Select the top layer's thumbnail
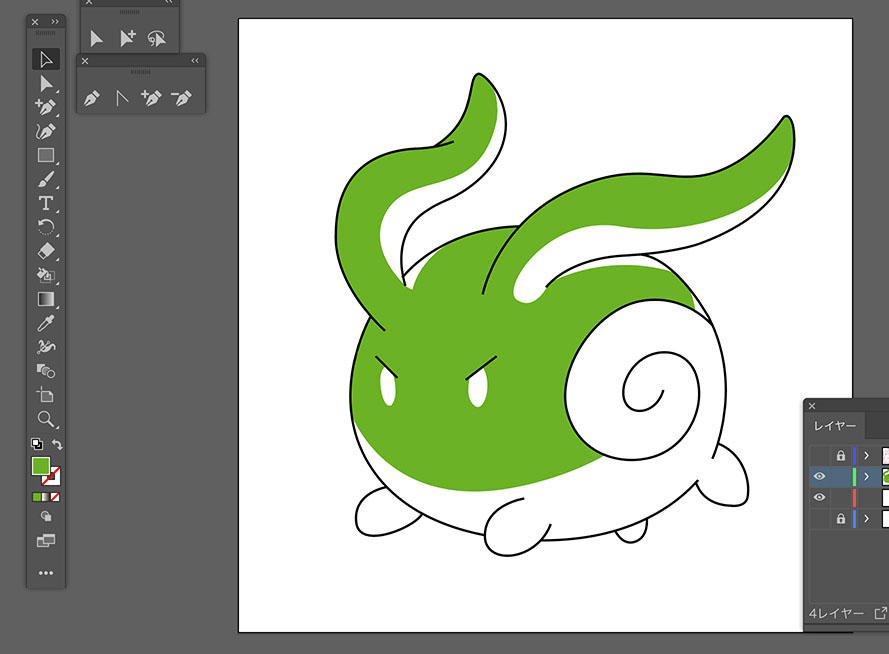This screenshot has height=654, width=889. (x=886, y=456)
